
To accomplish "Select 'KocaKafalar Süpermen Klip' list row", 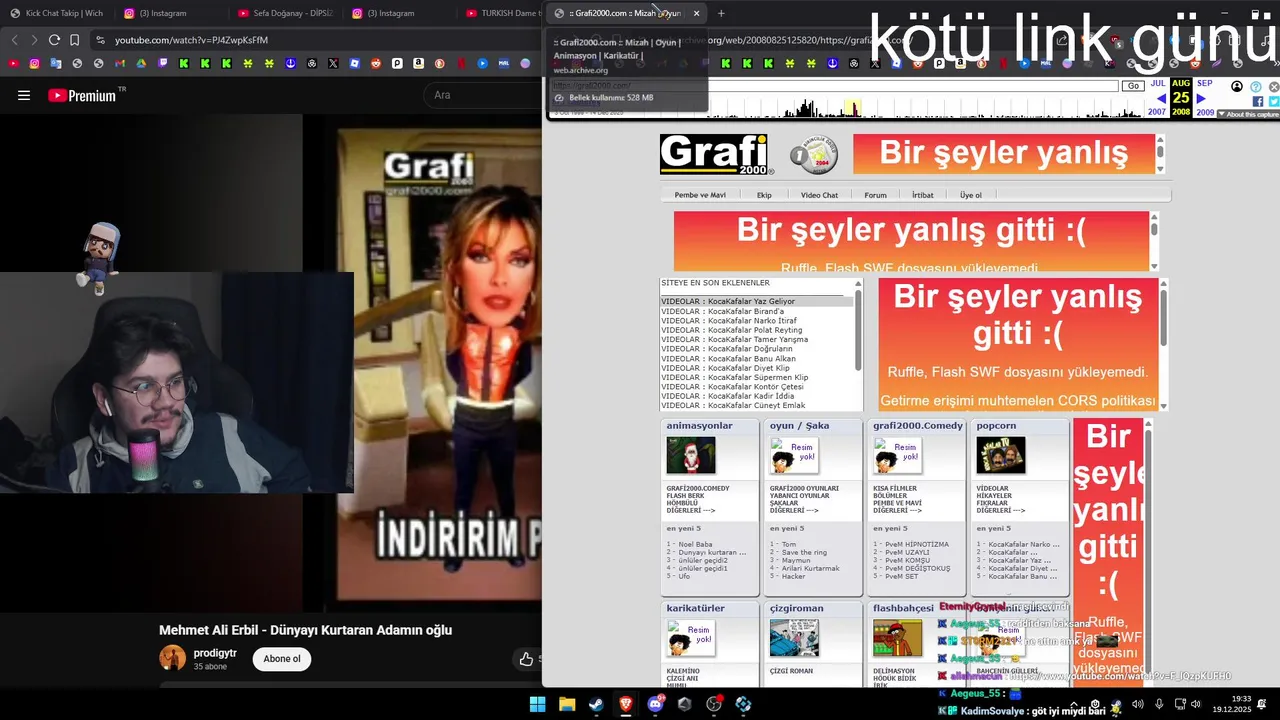I will [756, 378].
